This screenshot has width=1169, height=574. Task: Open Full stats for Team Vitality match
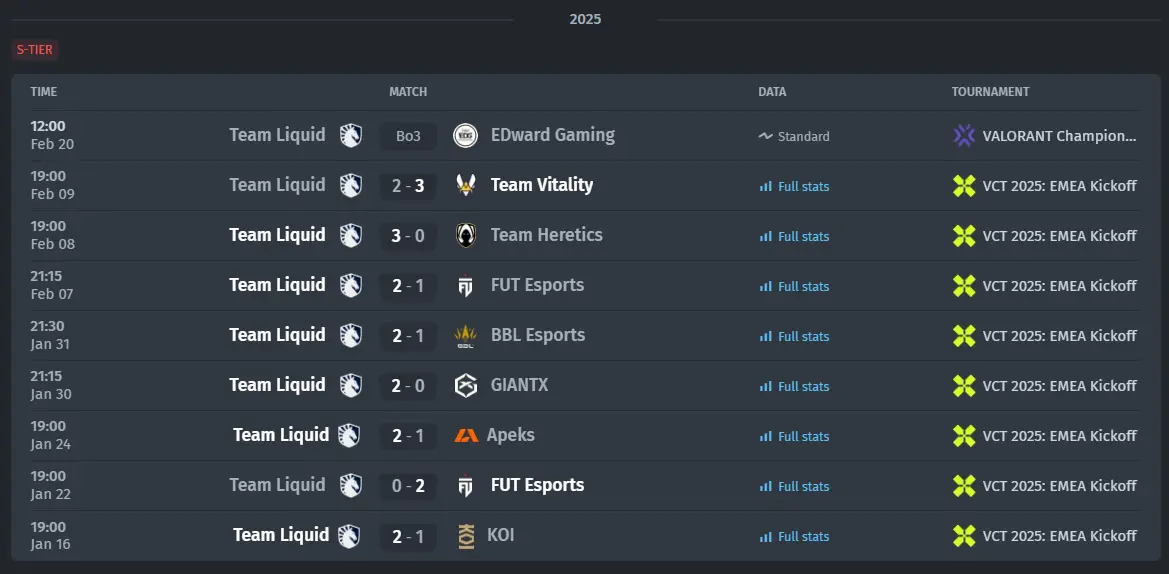click(794, 186)
